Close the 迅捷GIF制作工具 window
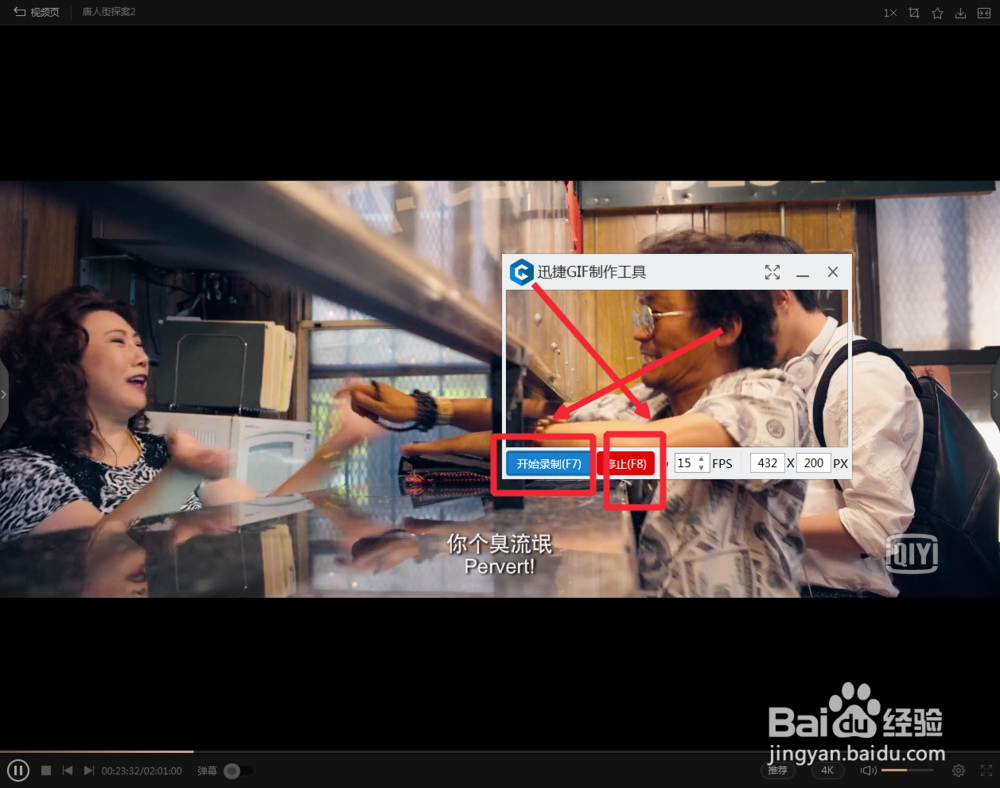Image resolution: width=1000 pixels, height=788 pixels. pos(832,272)
